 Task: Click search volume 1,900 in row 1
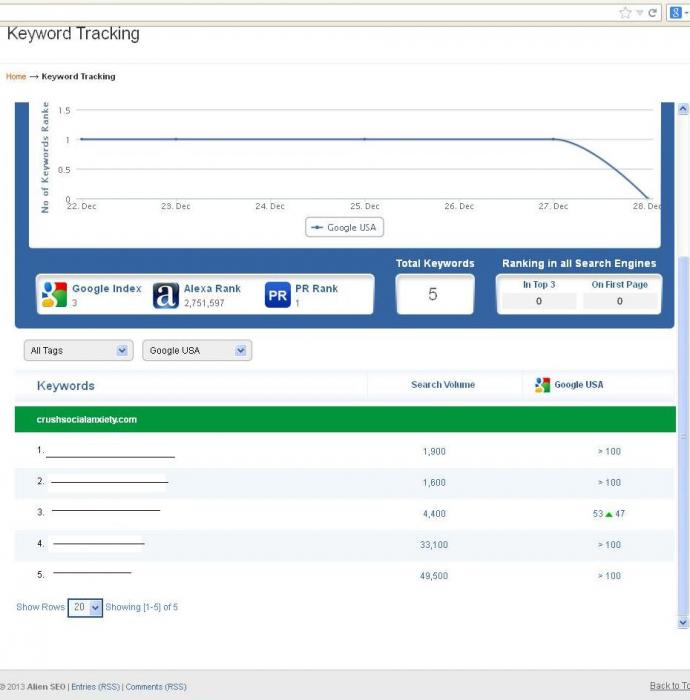[x=434, y=451]
